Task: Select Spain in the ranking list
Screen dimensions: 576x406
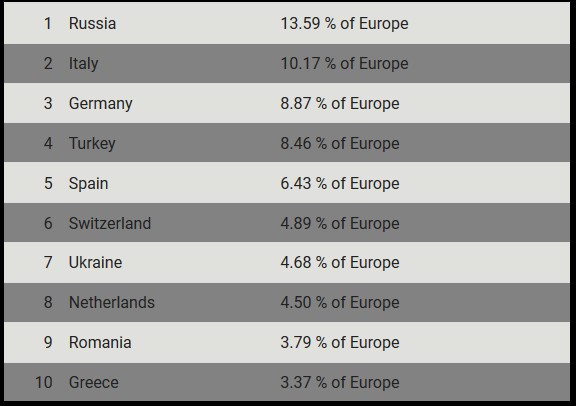Action: click(89, 183)
